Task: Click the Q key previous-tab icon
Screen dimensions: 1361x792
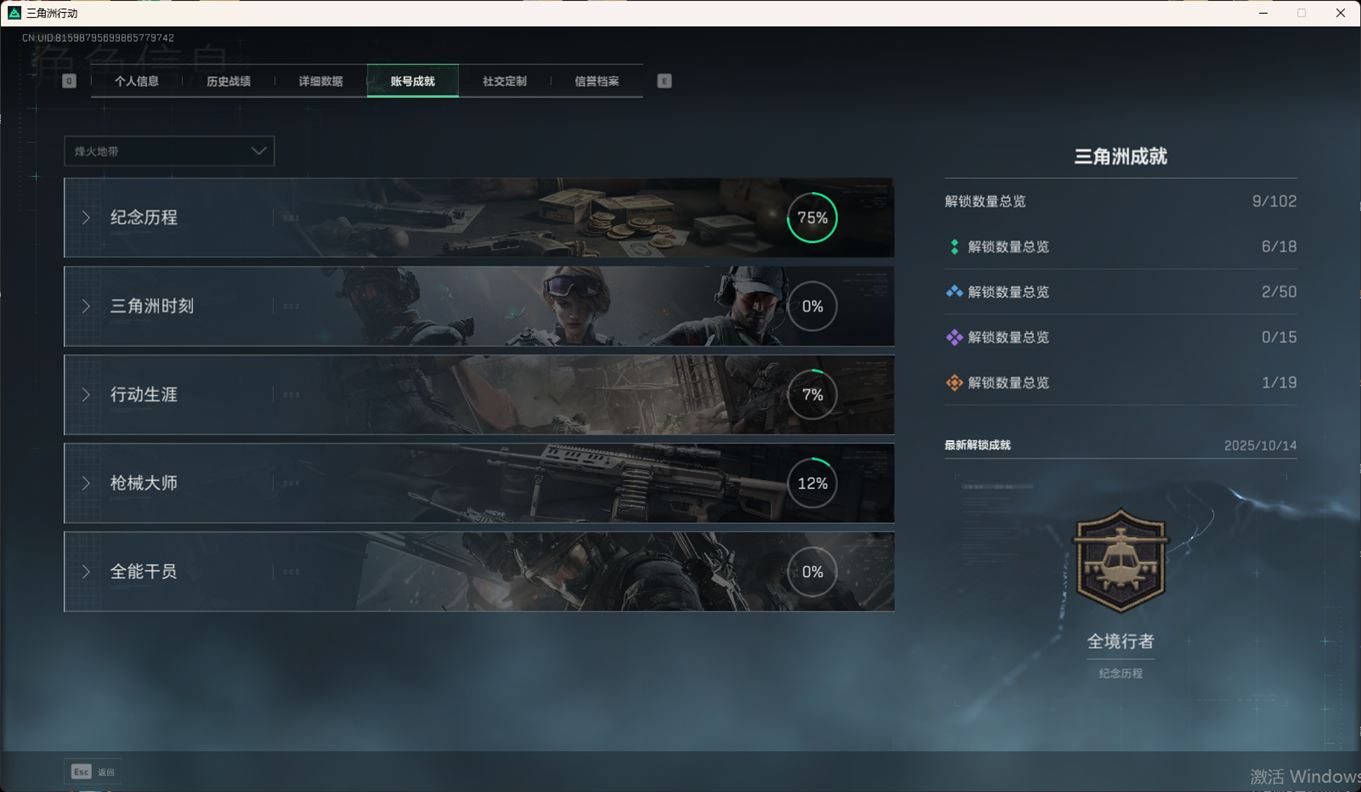Action: (x=69, y=81)
